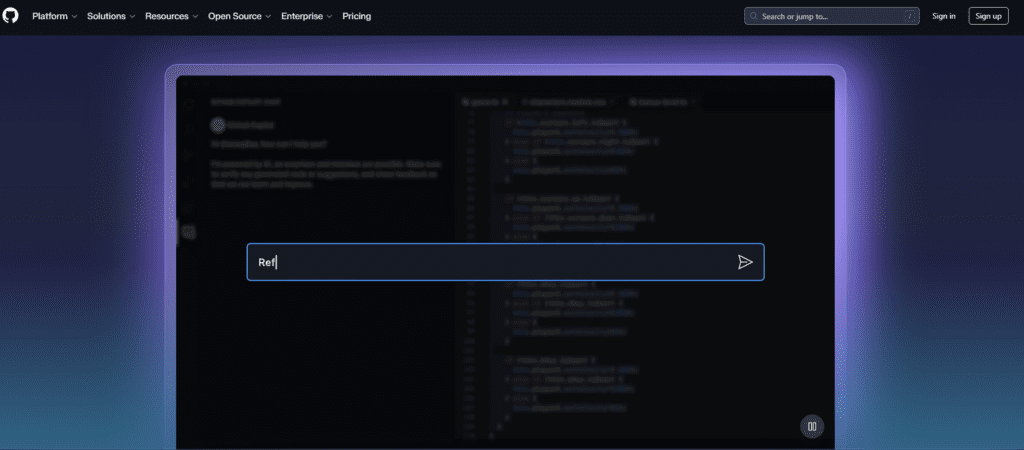Click the slash shortcut key badge
Viewport: 1024px width, 450px height.
click(x=908, y=17)
